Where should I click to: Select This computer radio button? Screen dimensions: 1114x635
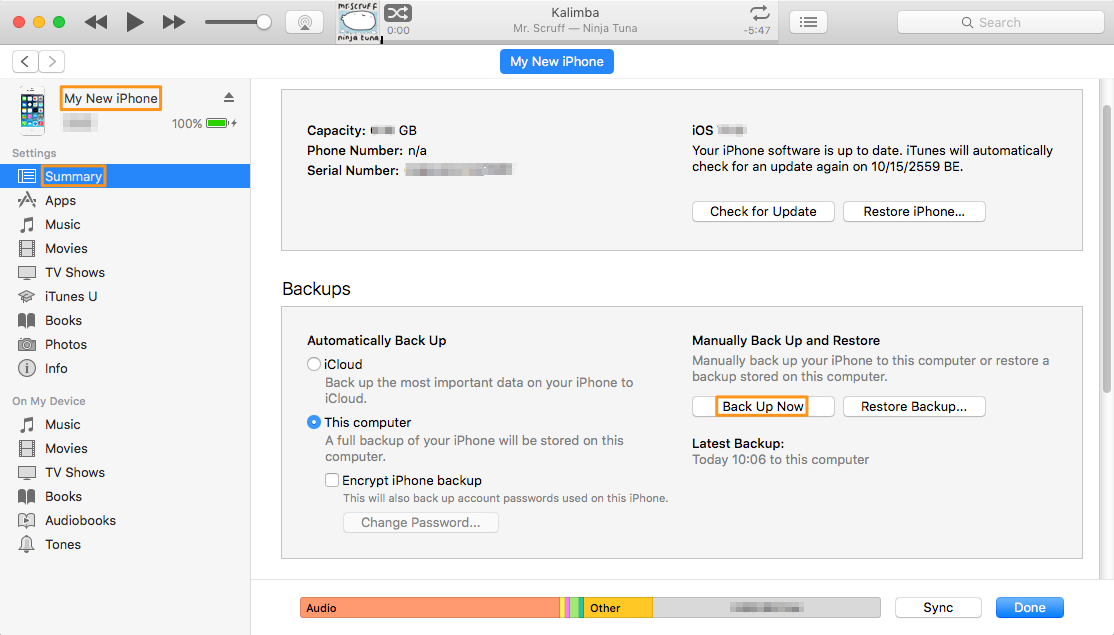coord(314,422)
